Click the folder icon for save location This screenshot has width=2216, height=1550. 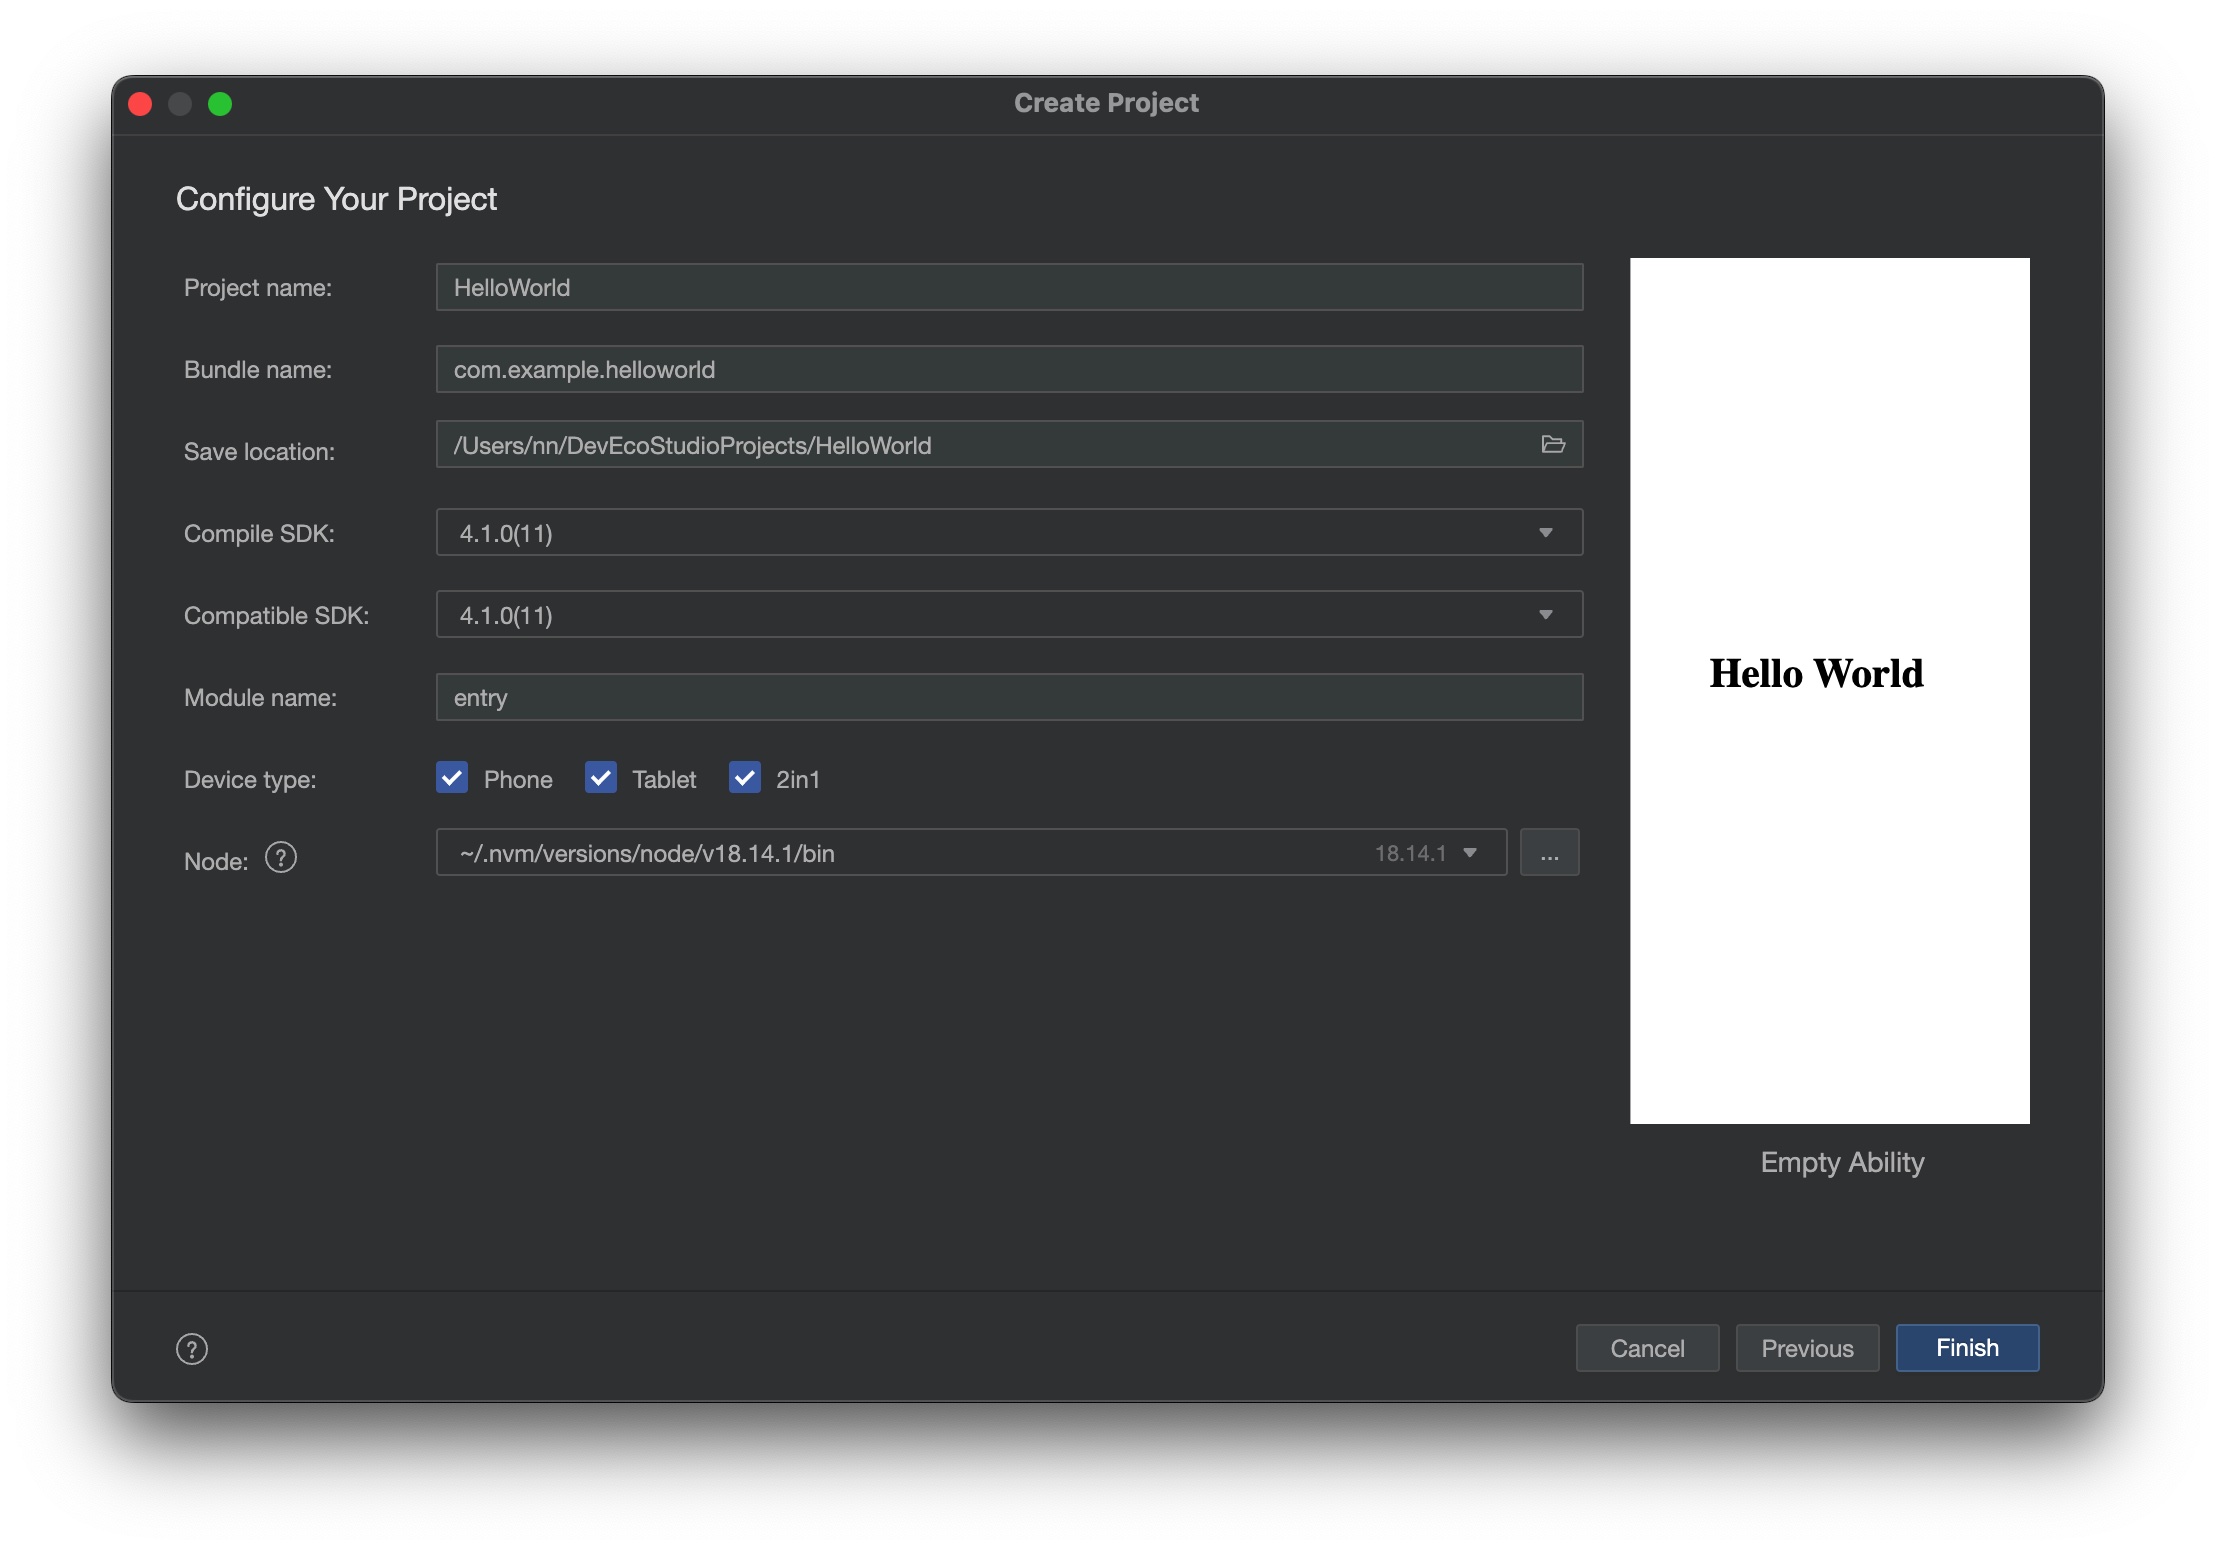(x=1551, y=443)
